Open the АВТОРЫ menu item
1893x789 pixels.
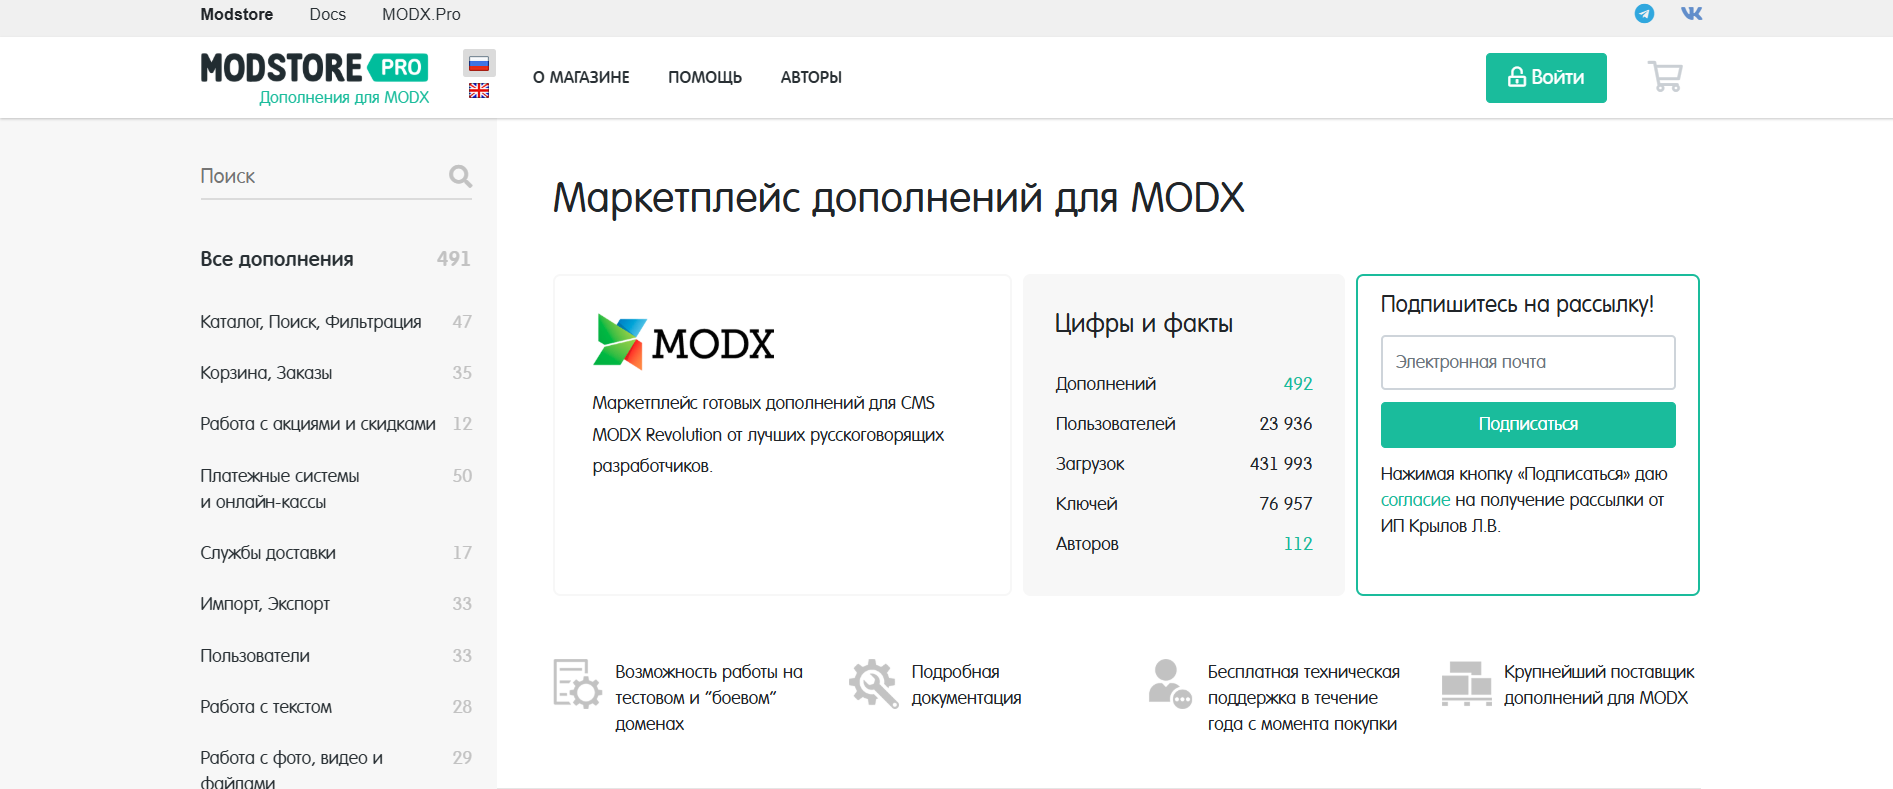pyautogui.click(x=811, y=77)
